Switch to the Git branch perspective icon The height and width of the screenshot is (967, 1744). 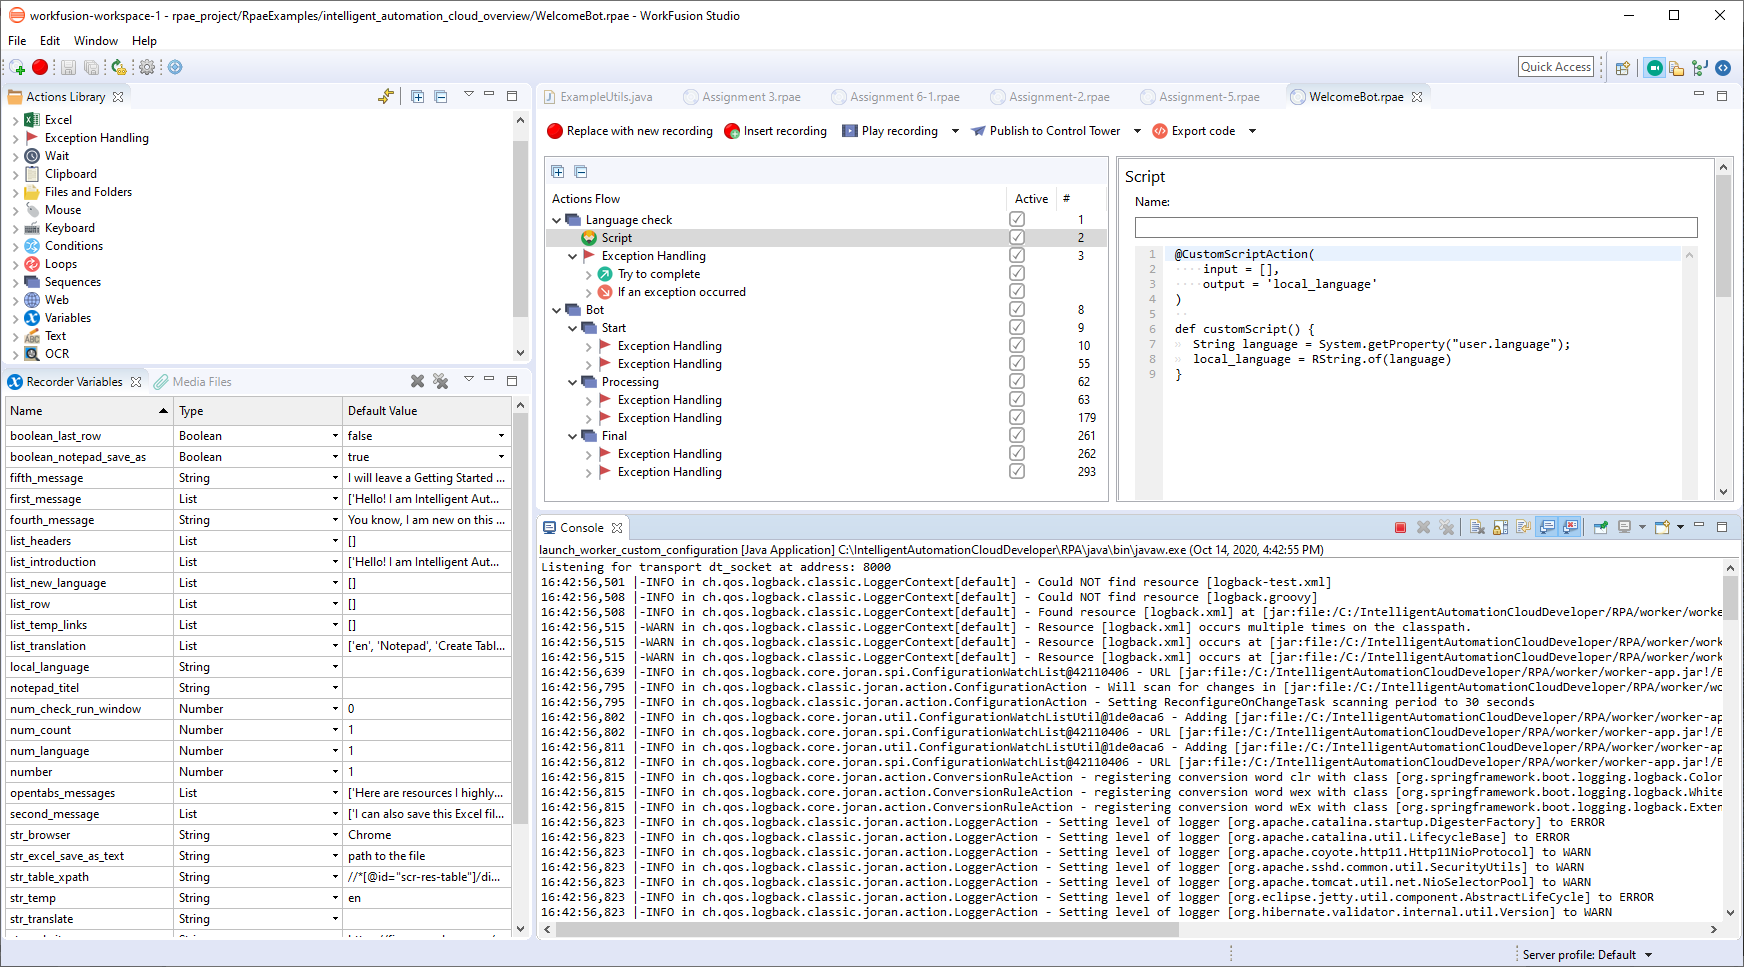coord(1700,68)
